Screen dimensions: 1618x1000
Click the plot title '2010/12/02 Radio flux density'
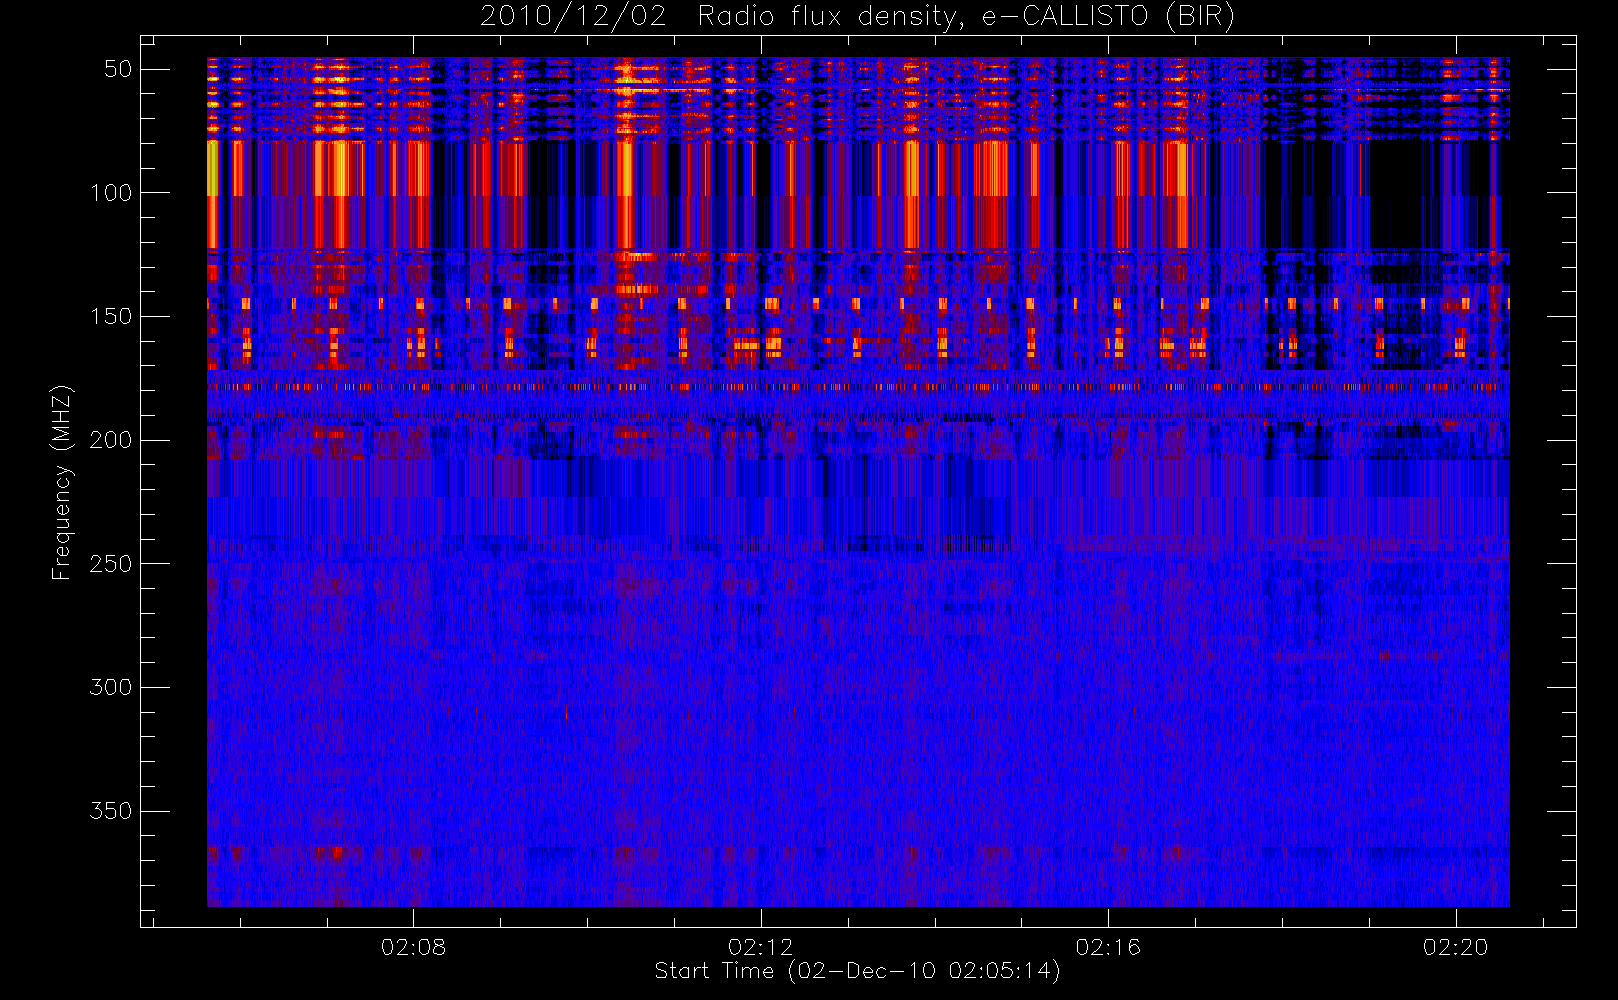pyautogui.click(x=858, y=17)
